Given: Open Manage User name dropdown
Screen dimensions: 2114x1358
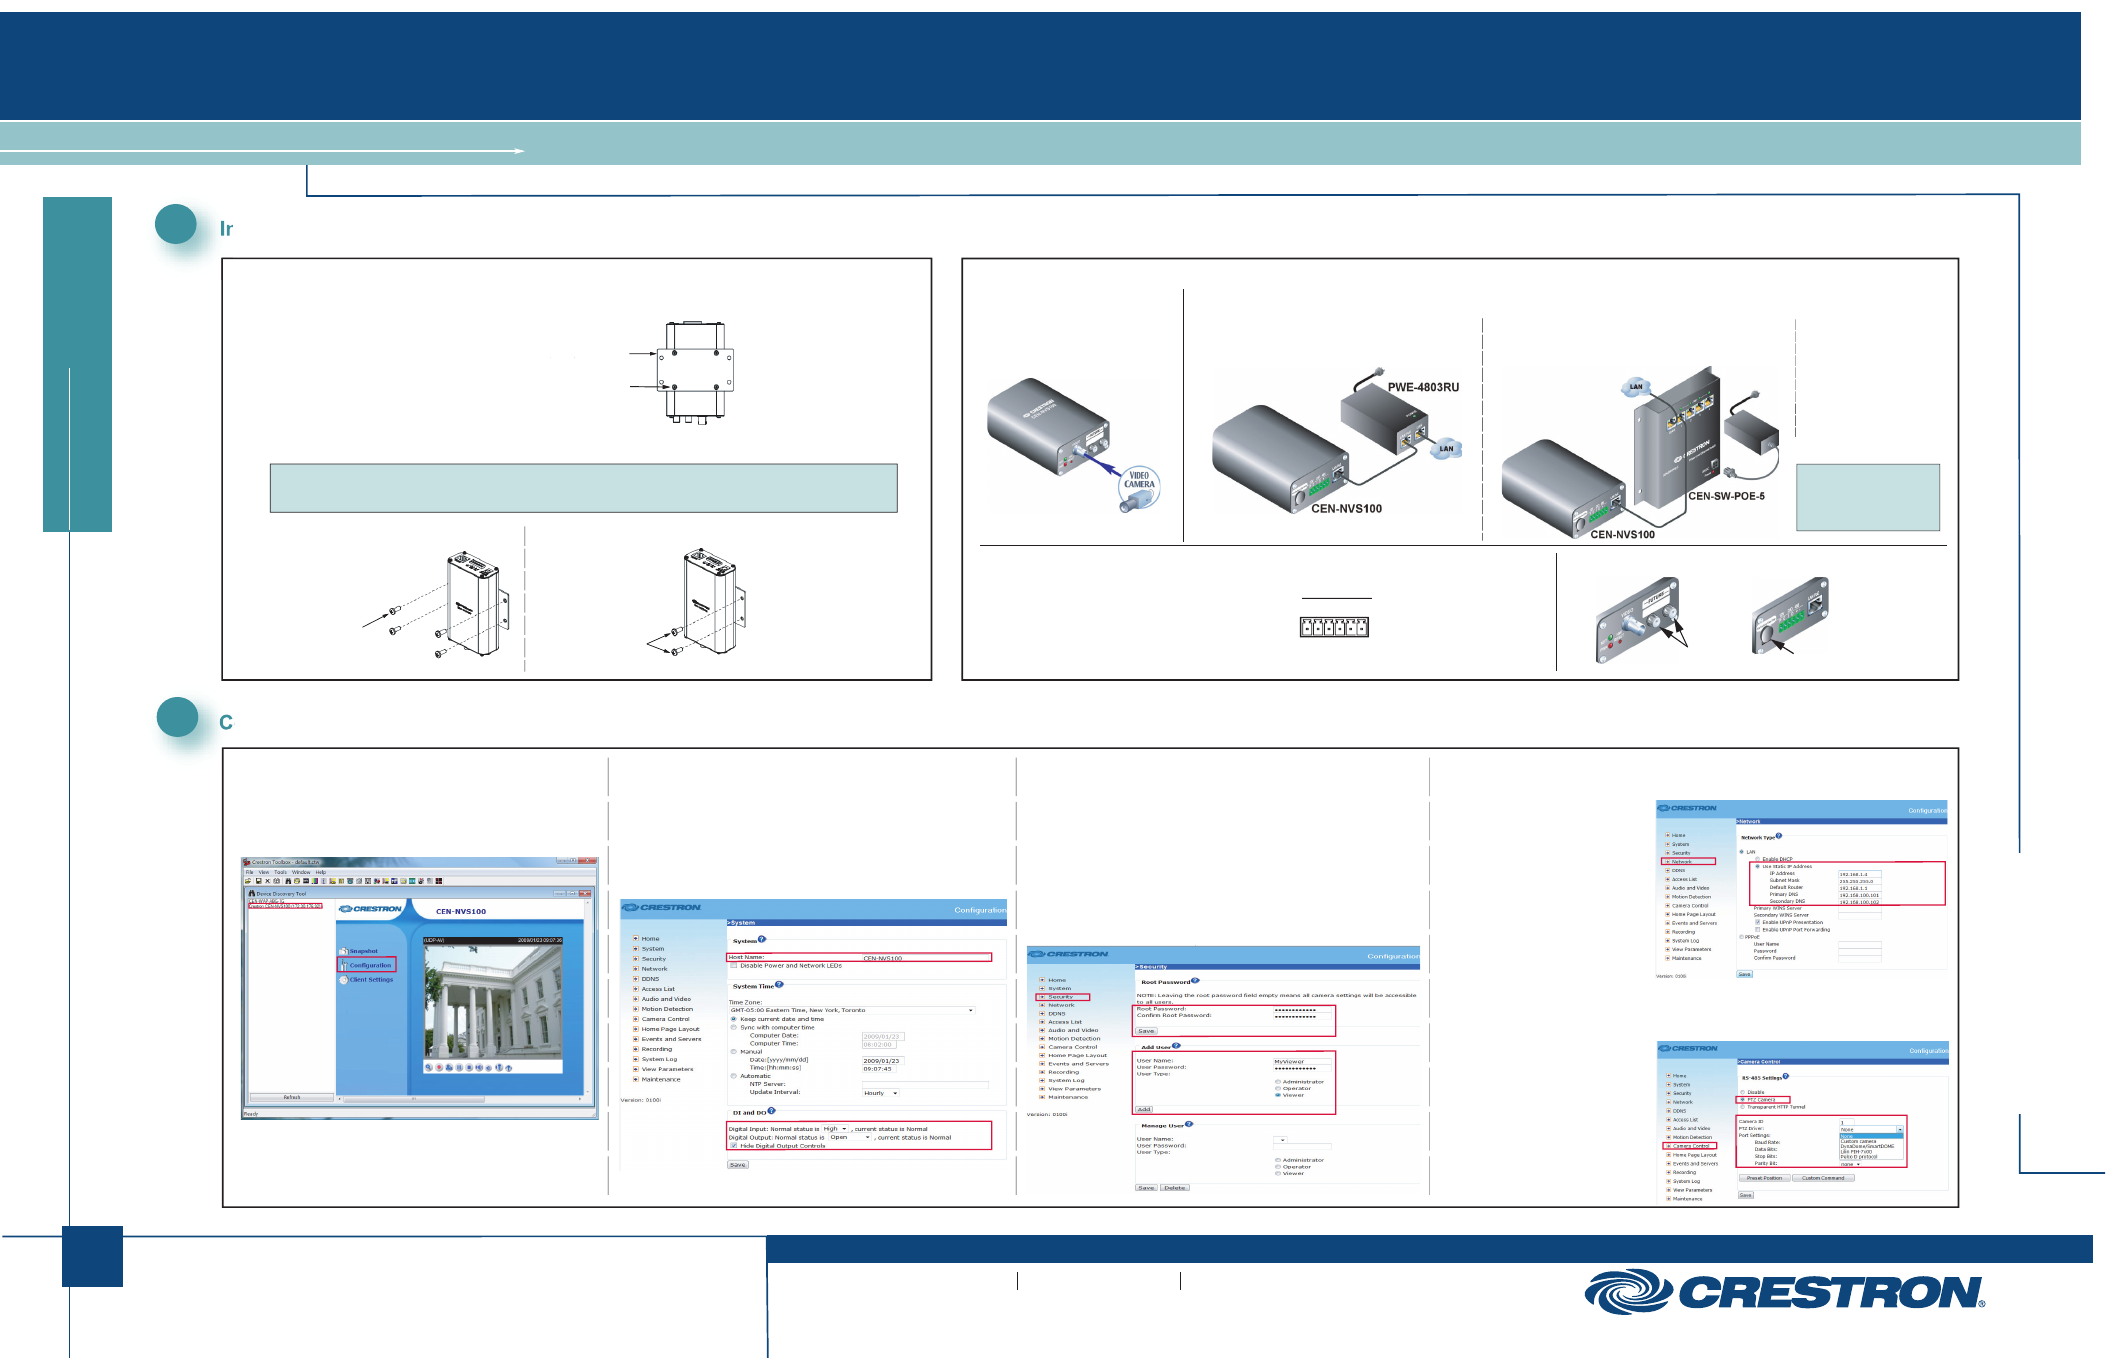Looking at the screenshot, I should click(1280, 1139).
